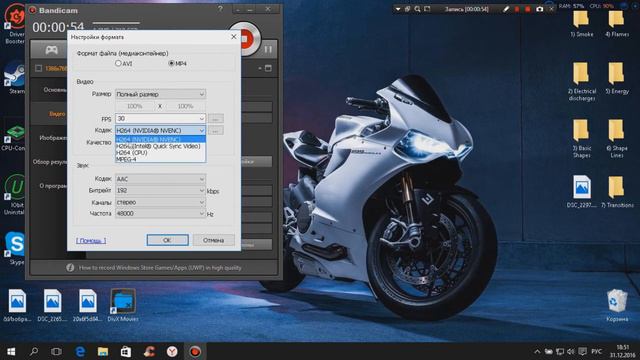The image size is (640, 360).
Task: Select the AVI file format radio button
Action: (118, 63)
